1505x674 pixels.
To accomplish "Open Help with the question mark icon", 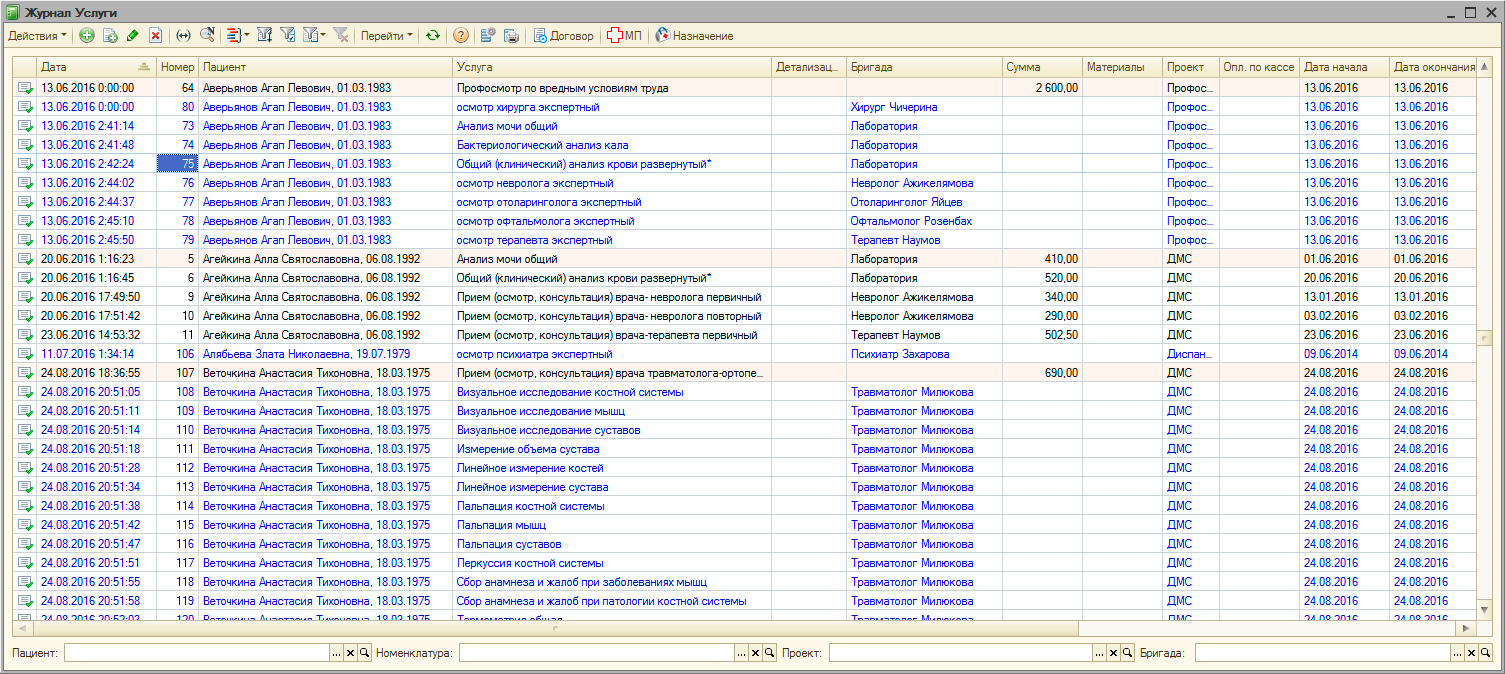I will (460, 36).
